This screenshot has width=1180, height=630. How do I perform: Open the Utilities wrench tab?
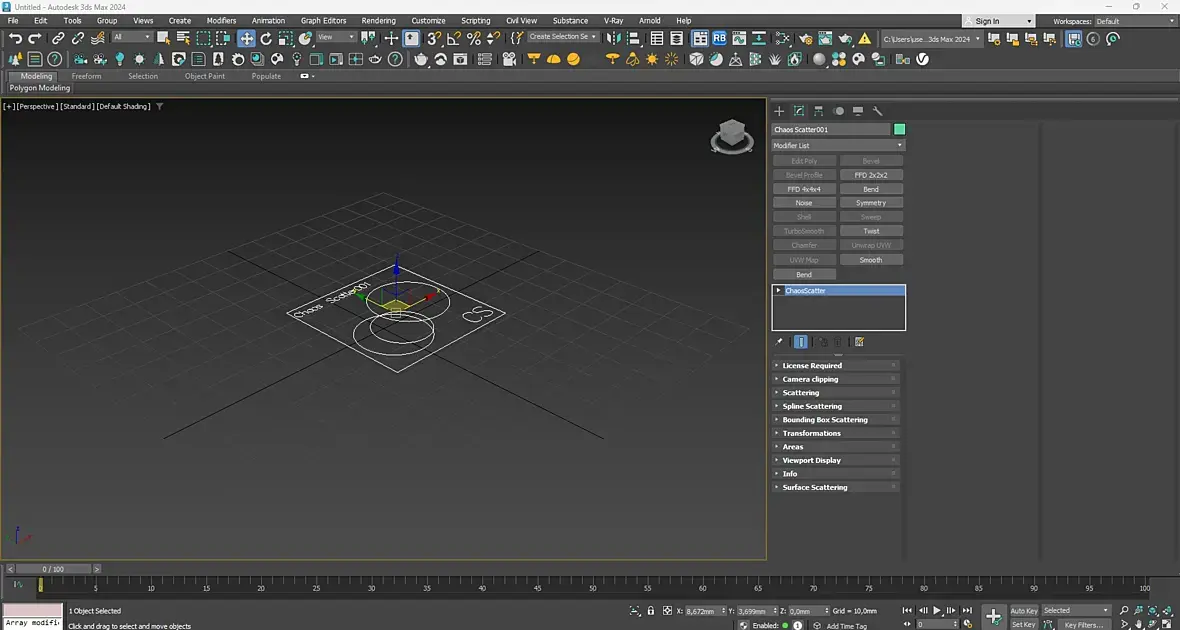pos(877,111)
